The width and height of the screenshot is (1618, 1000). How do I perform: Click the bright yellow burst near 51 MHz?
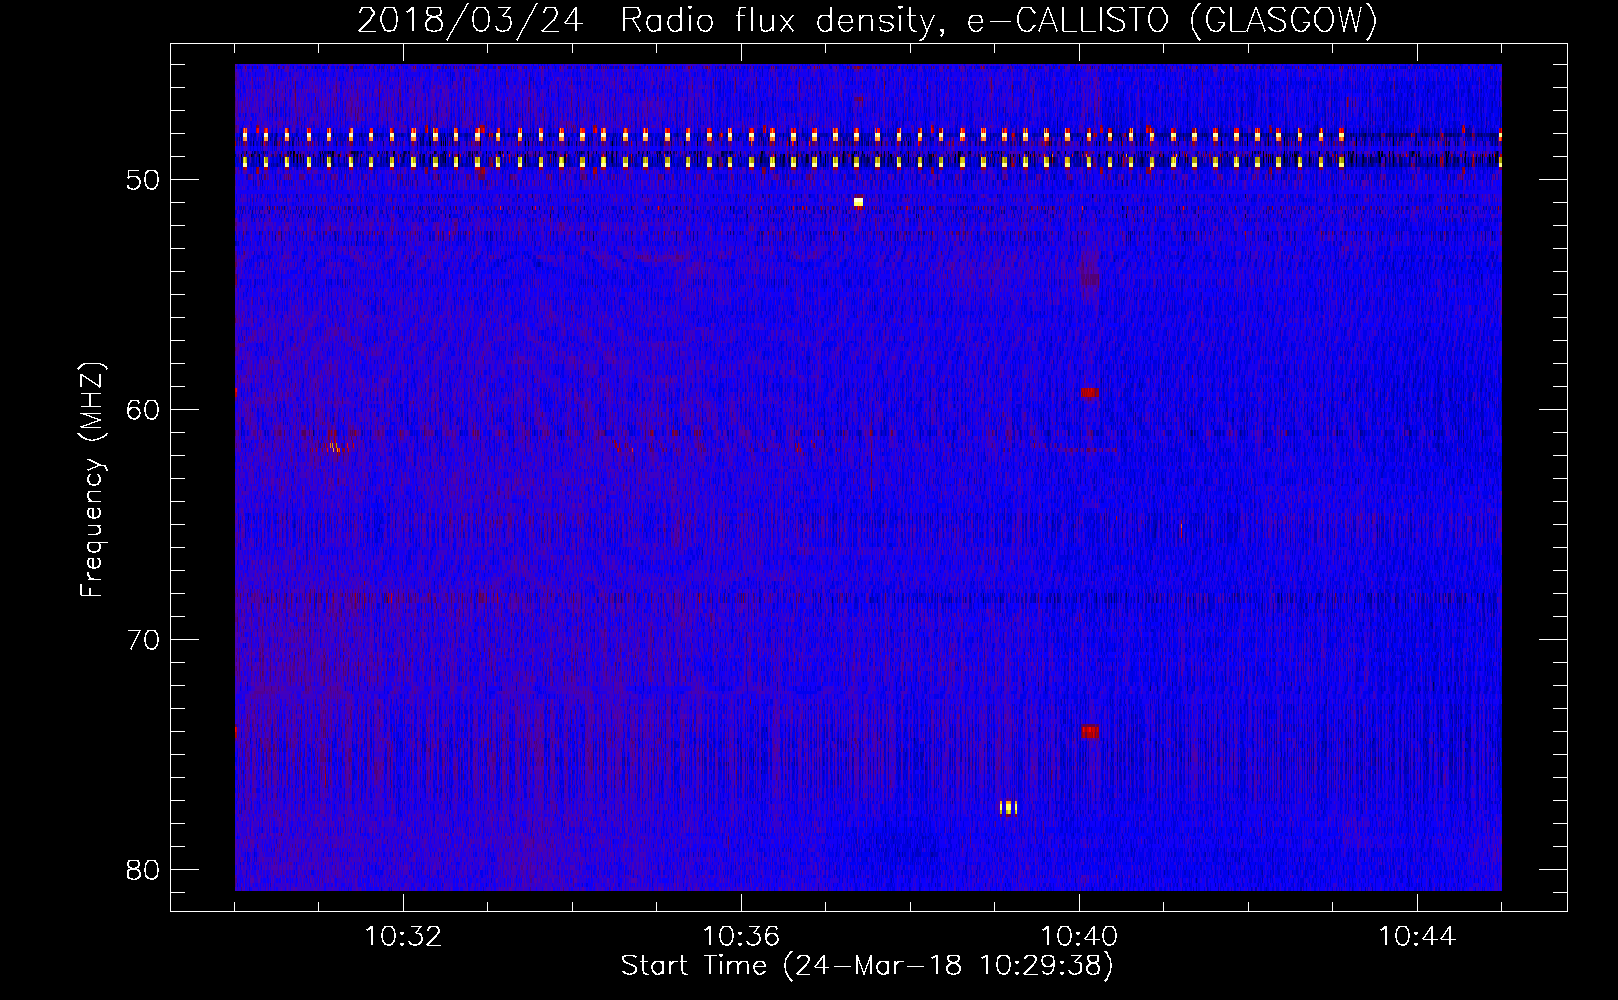point(858,202)
